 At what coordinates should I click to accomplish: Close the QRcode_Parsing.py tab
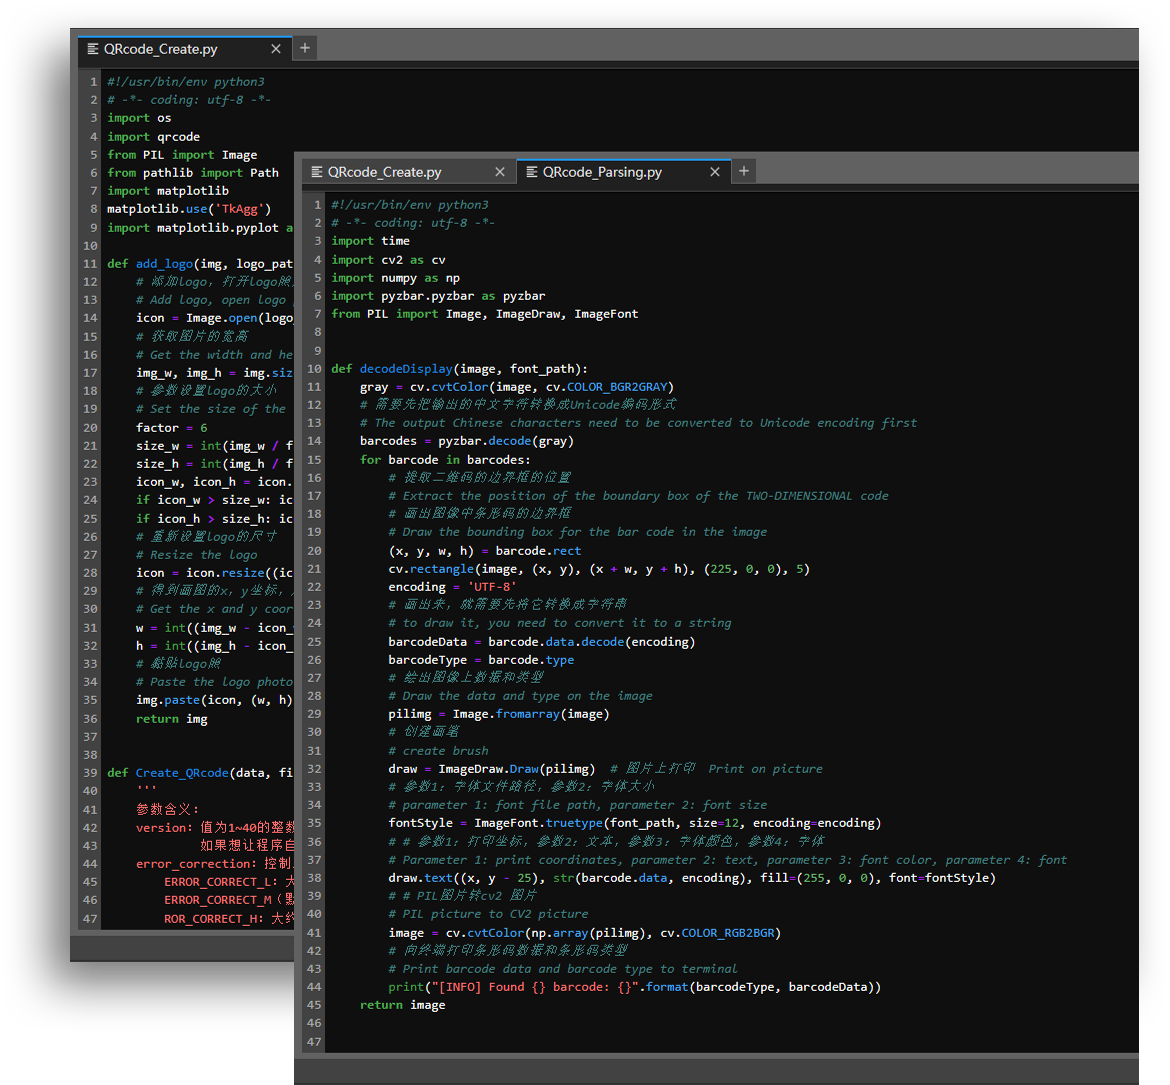tap(715, 172)
